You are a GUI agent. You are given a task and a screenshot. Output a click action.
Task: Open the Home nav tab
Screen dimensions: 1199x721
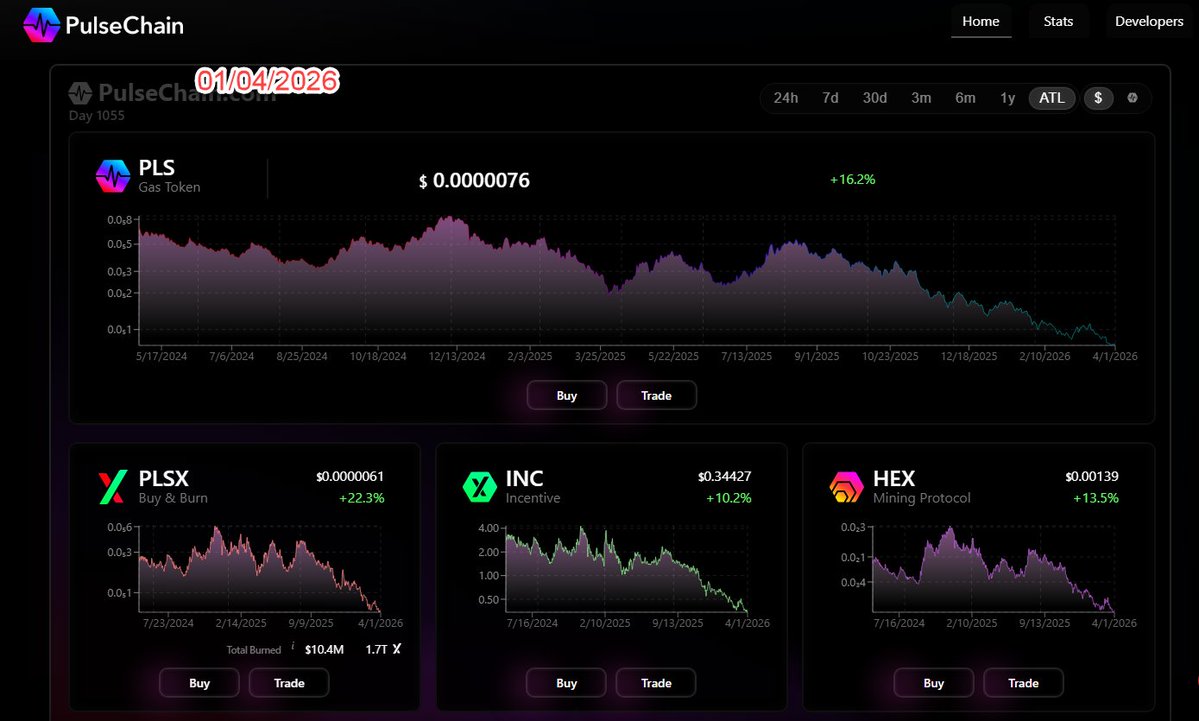[x=981, y=21]
